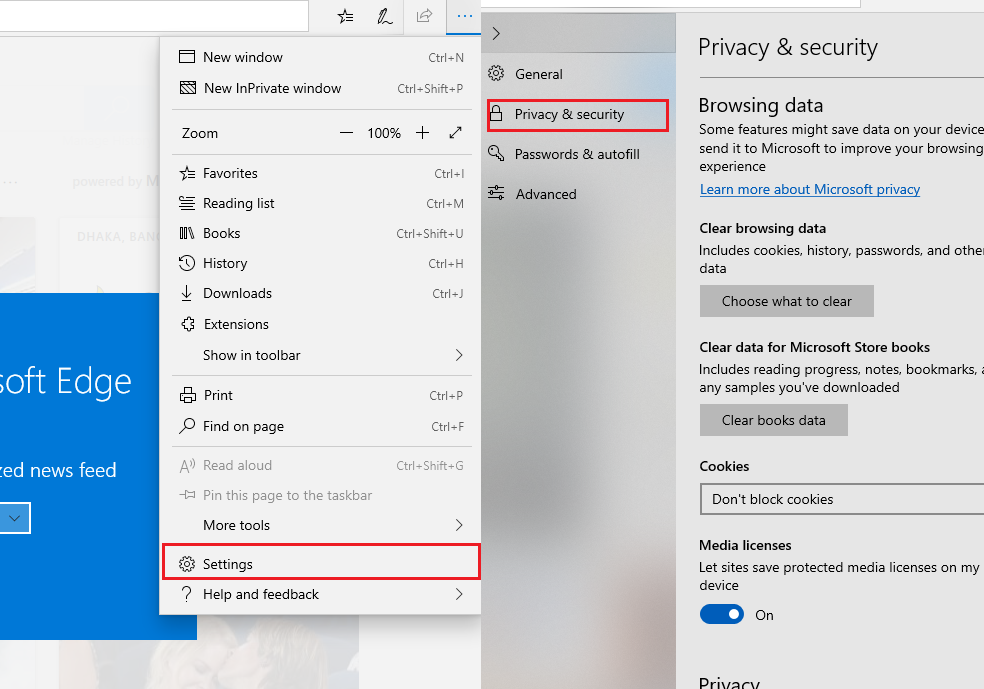Expand the Show in toolbar submenu arrow
The width and height of the screenshot is (984, 689).
459,355
